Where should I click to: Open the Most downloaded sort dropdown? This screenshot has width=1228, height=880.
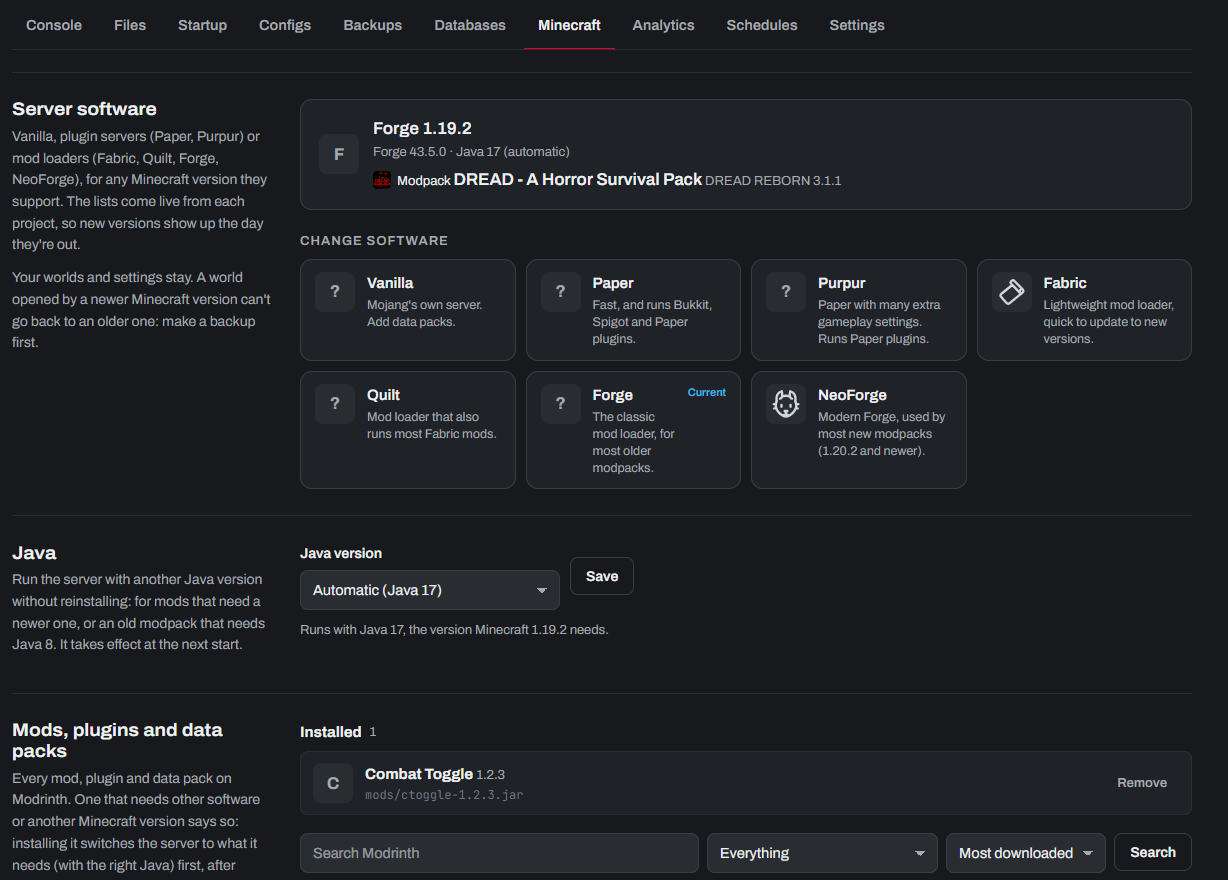tap(1026, 853)
